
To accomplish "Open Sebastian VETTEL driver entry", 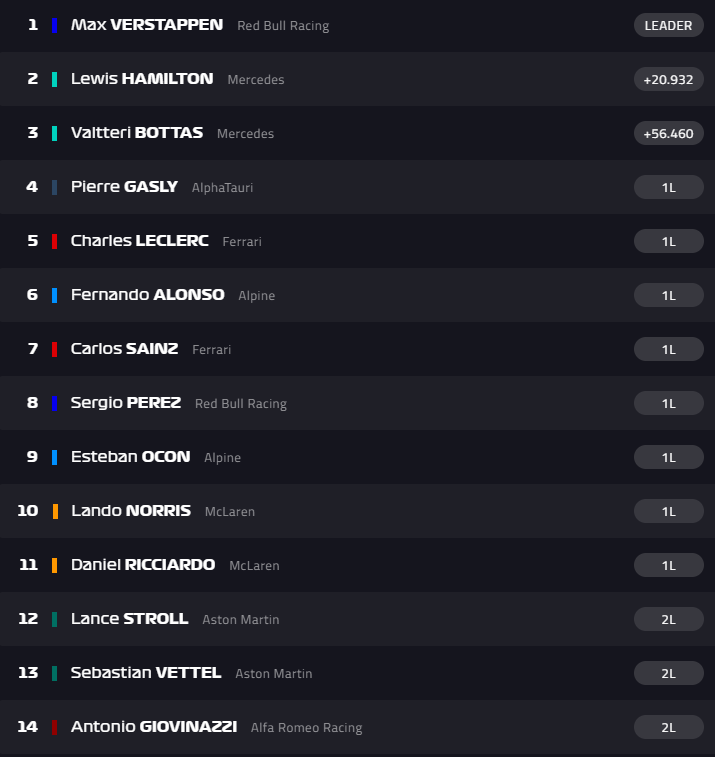I will (357, 673).
